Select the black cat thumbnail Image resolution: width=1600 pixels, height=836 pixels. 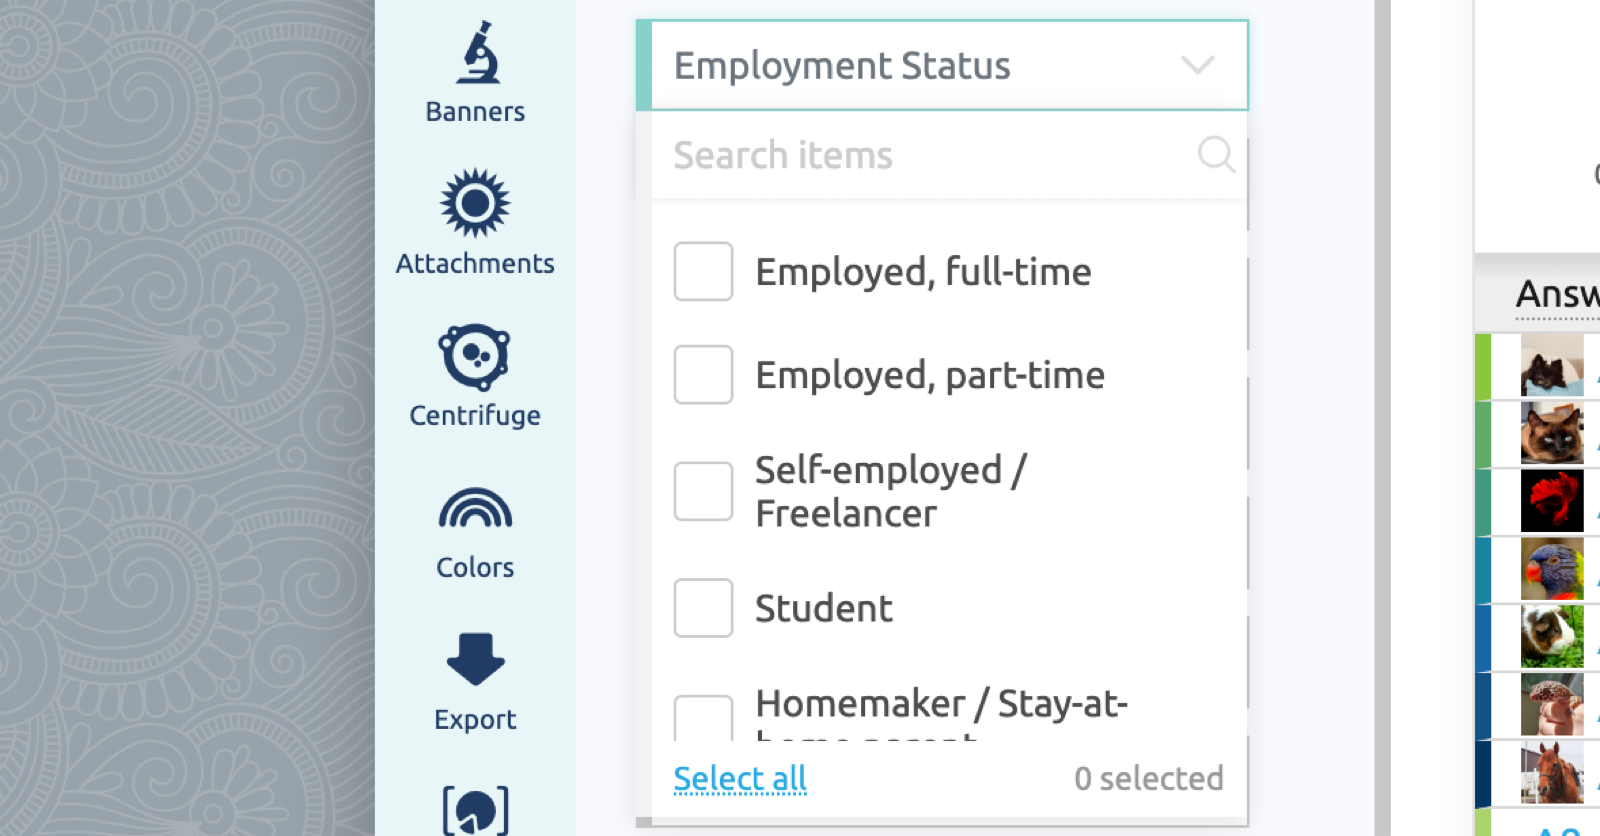tap(1552, 366)
